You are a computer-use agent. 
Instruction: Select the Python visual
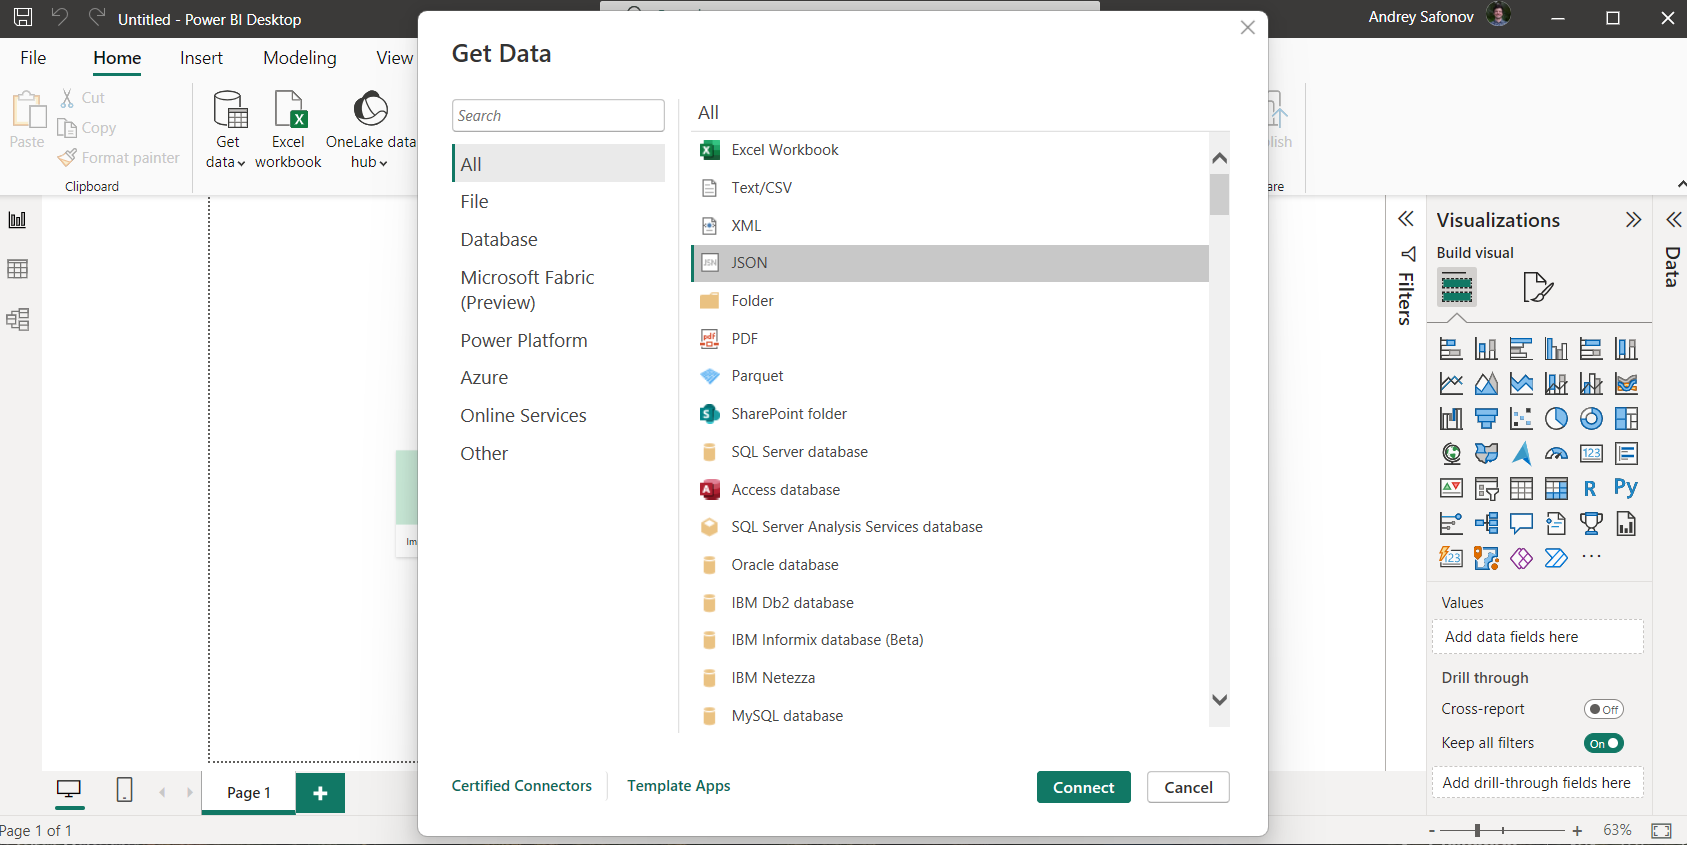(x=1626, y=488)
